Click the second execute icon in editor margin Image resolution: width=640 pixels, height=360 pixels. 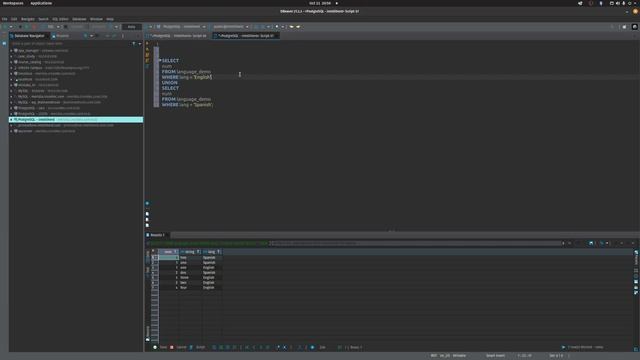coord(147,49)
